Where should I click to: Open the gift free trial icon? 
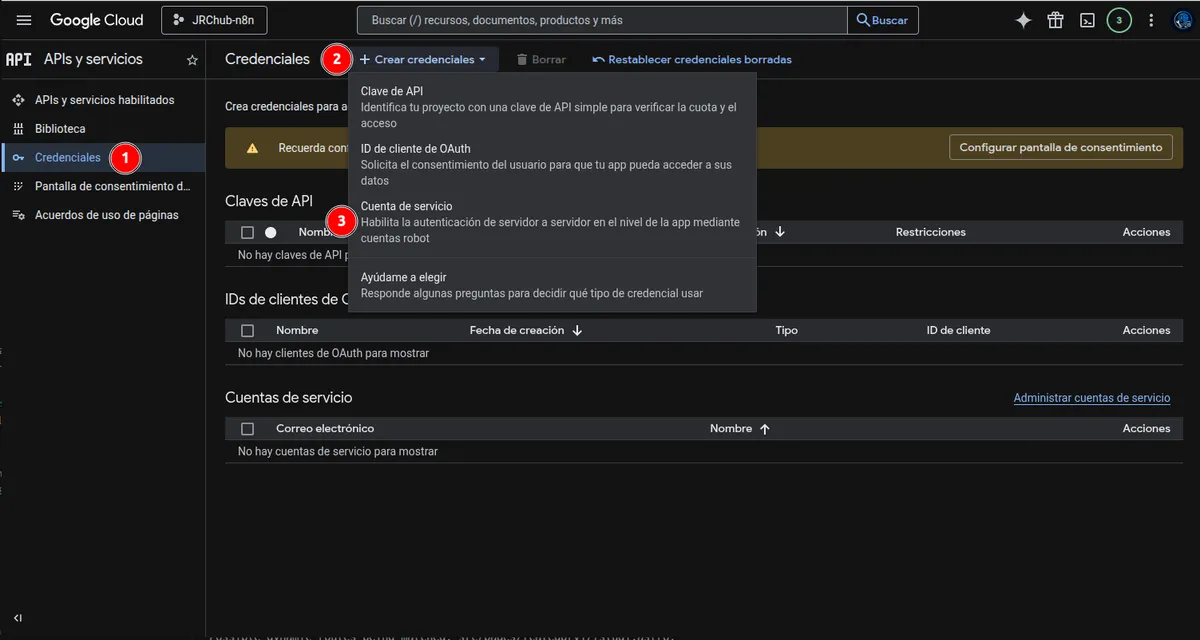(x=1055, y=20)
